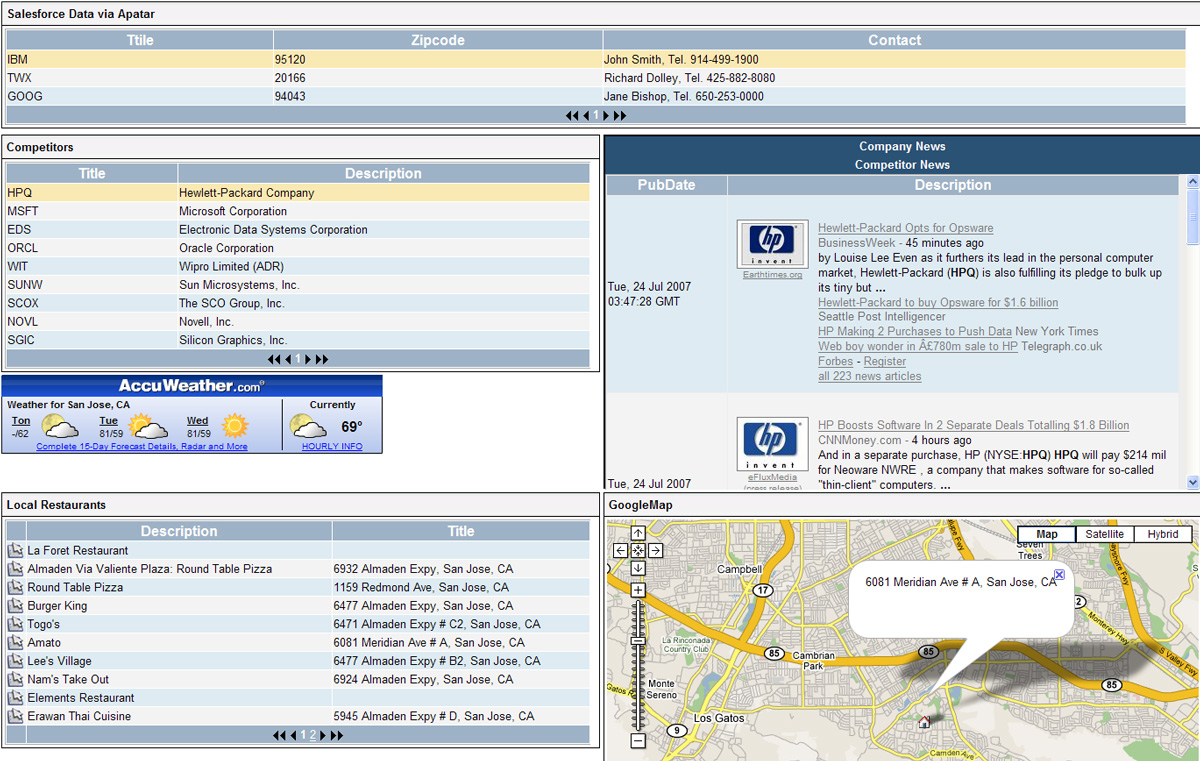Zoom out using the map minus button

coord(638,741)
